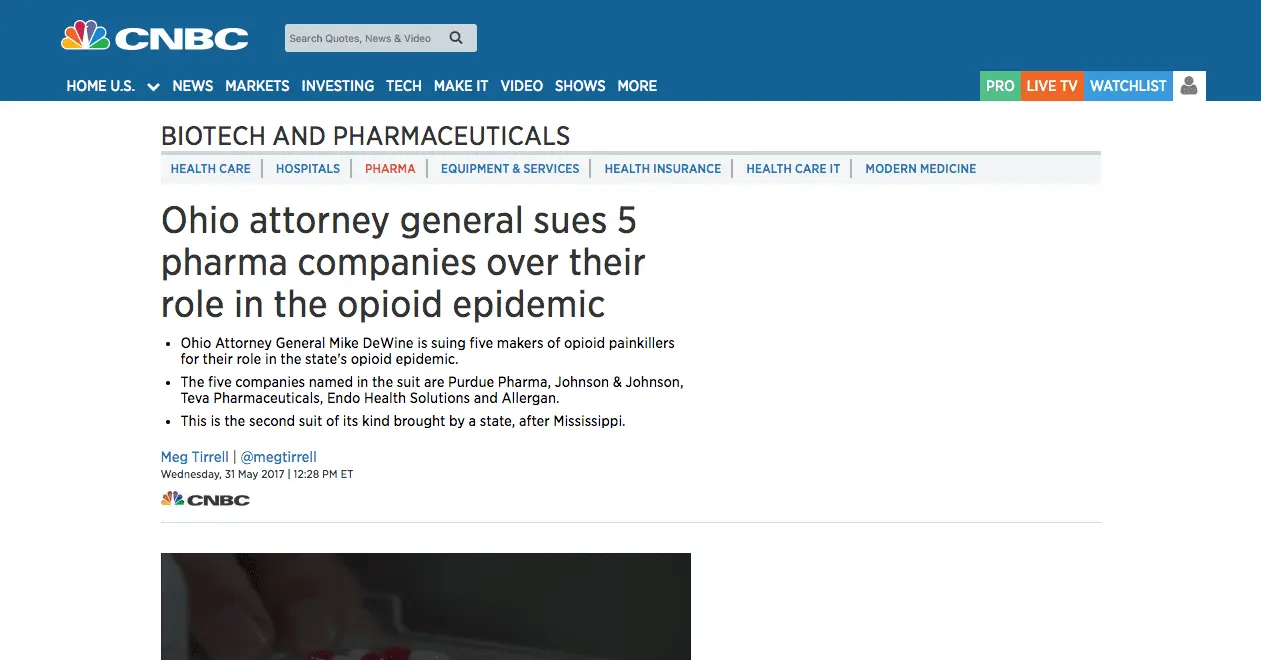Screen dimensions: 1261x660
Task: Play the article video thumbnail
Action: pyautogui.click(x=426, y=606)
